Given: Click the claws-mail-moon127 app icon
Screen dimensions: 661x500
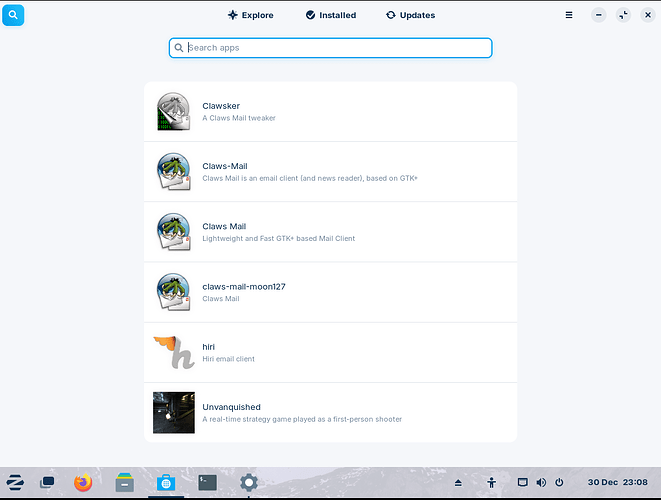Looking at the screenshot, I should click(174, 293).
